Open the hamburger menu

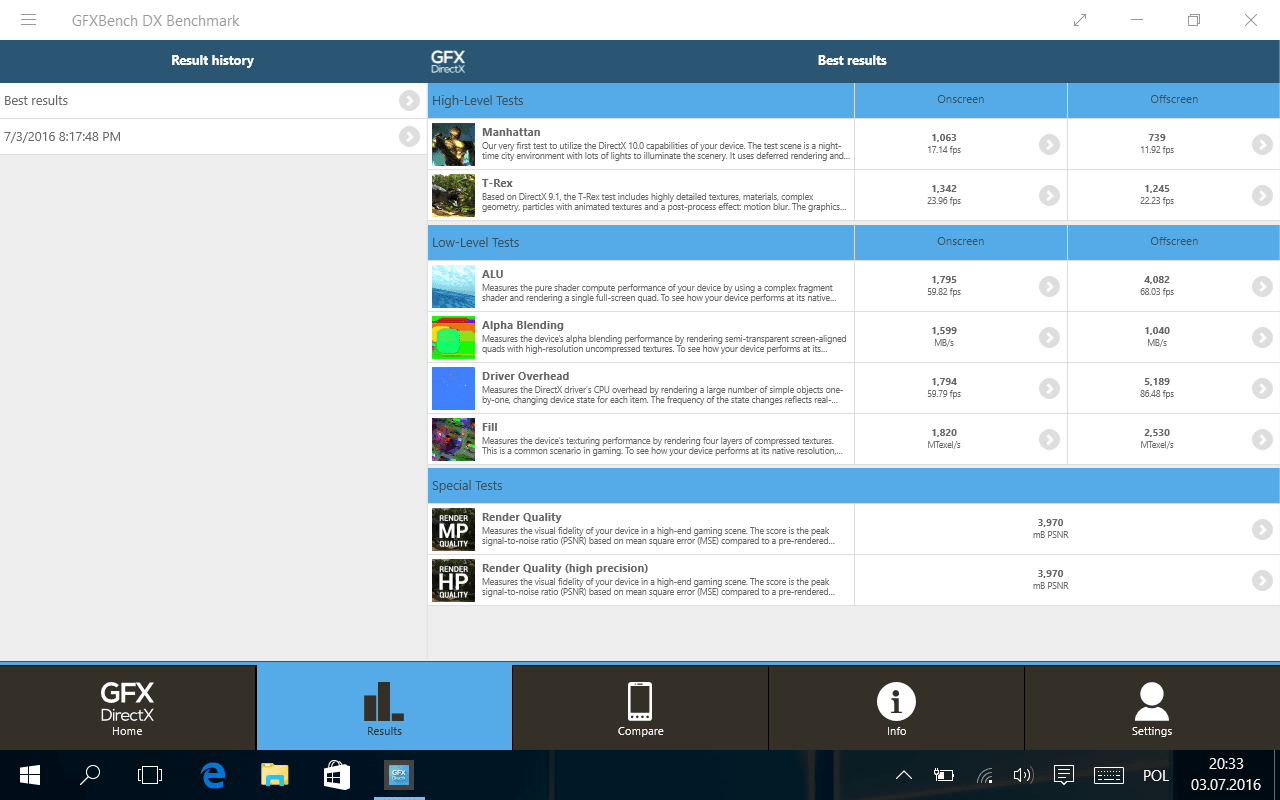(28, 20)
